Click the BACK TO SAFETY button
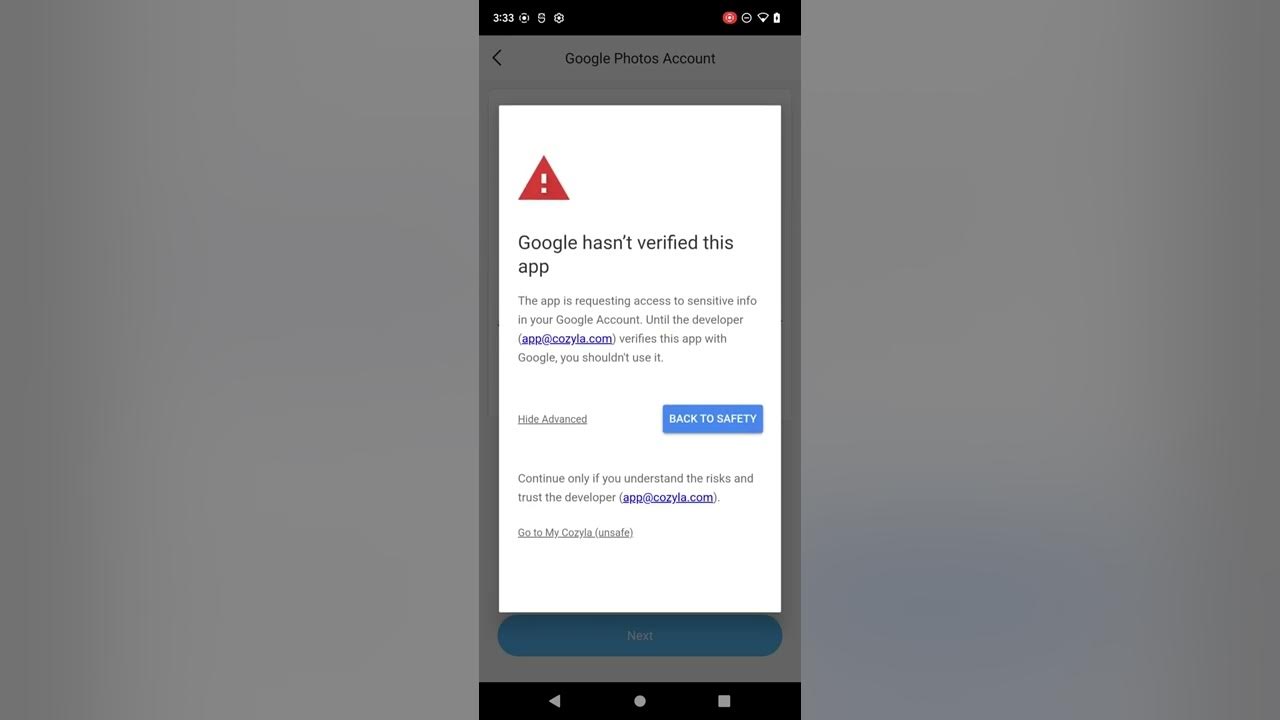Viewport: 1280px width, 720px height. coord(713,419)
